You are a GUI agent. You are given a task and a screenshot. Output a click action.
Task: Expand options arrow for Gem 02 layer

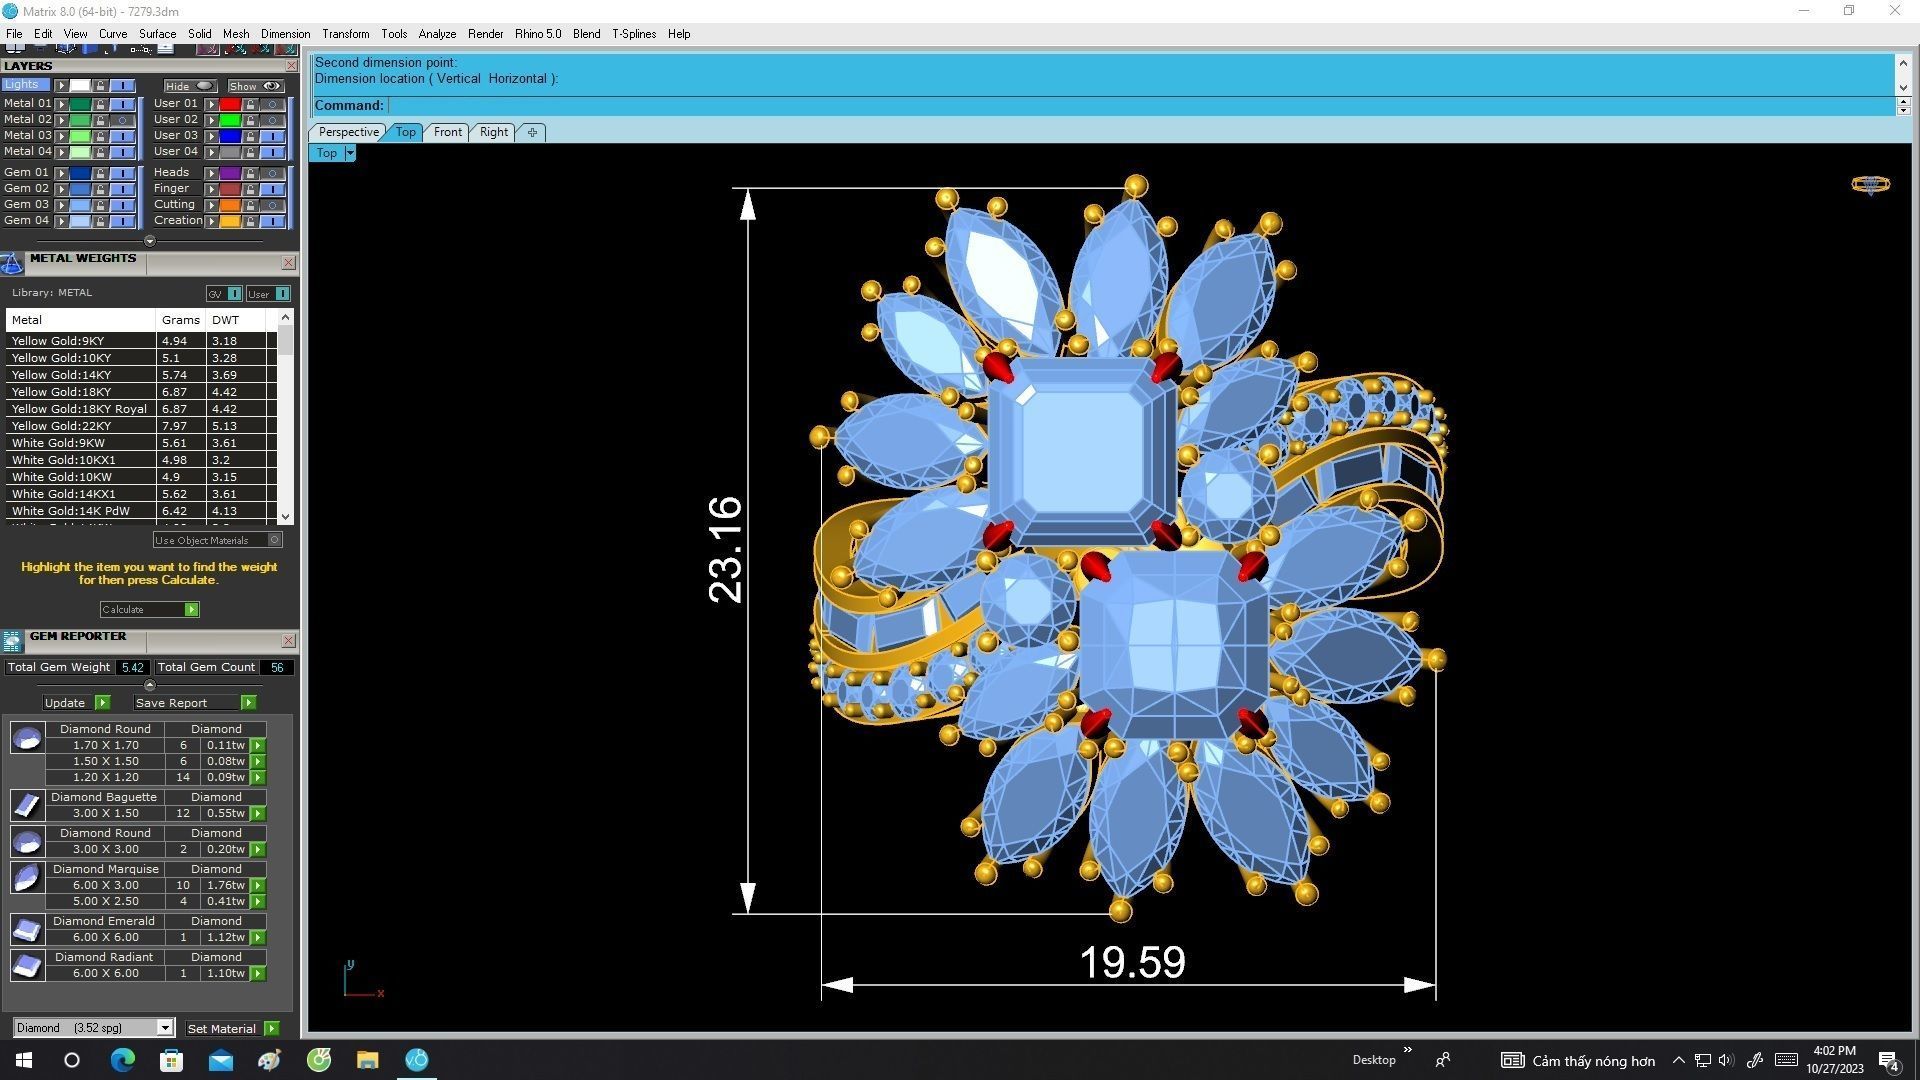coord(62,189)
